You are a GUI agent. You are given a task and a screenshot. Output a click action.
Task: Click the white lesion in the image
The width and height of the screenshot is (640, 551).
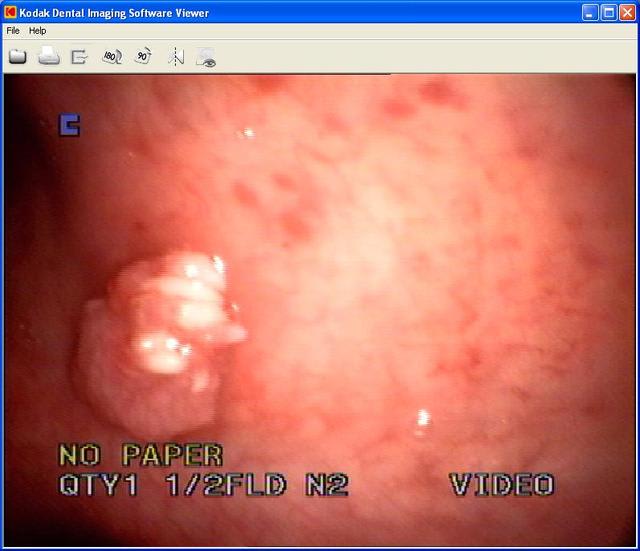[x=165, y=320]
